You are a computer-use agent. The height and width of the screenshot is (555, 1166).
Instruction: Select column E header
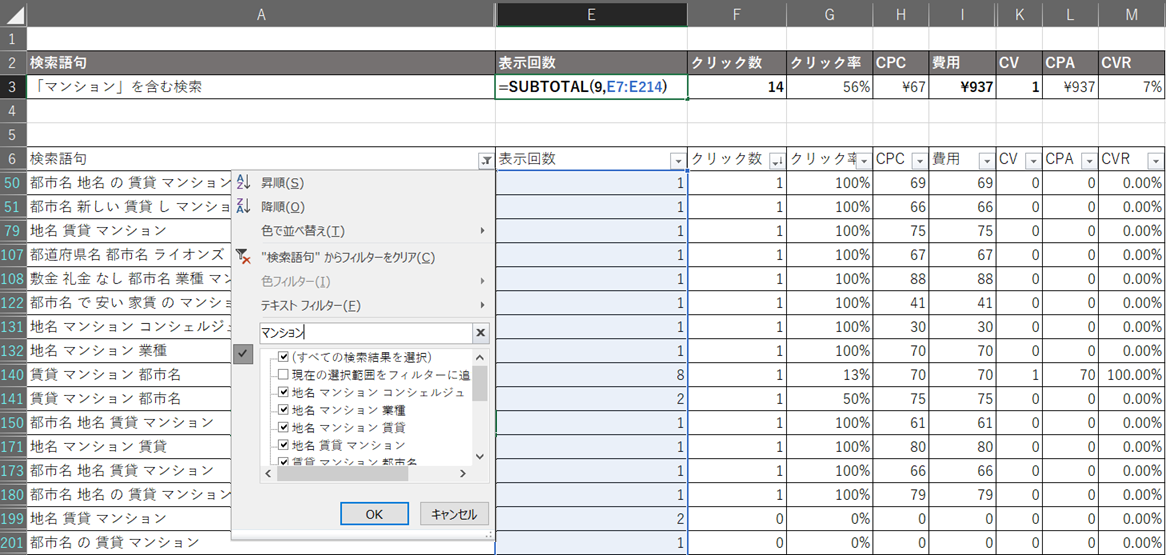coord(592,13)
